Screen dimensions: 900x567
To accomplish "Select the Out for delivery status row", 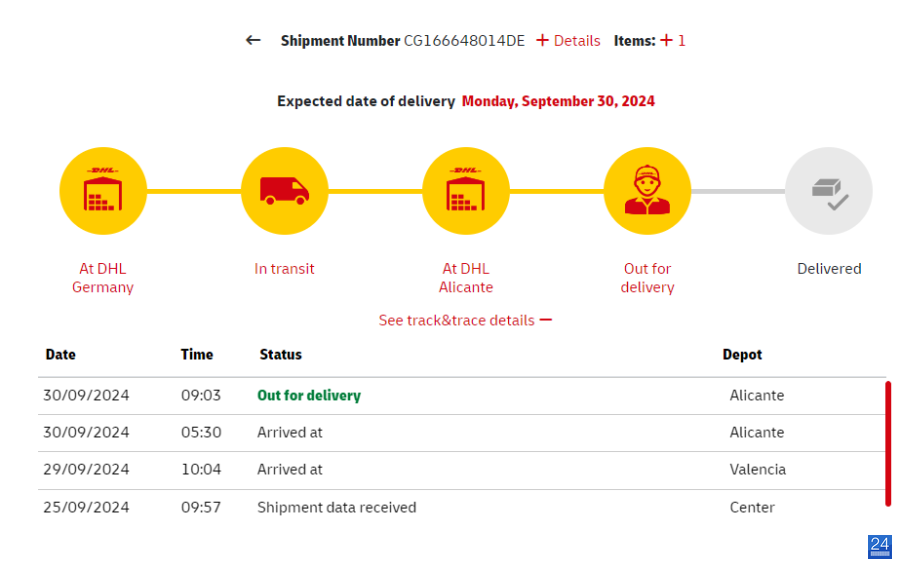I will [462, 395].
